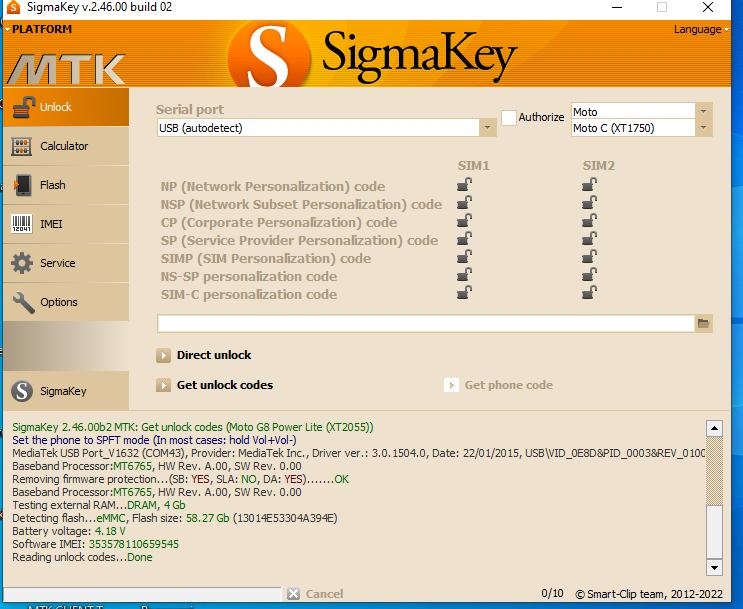Open the Options tab

coord(66,302)
